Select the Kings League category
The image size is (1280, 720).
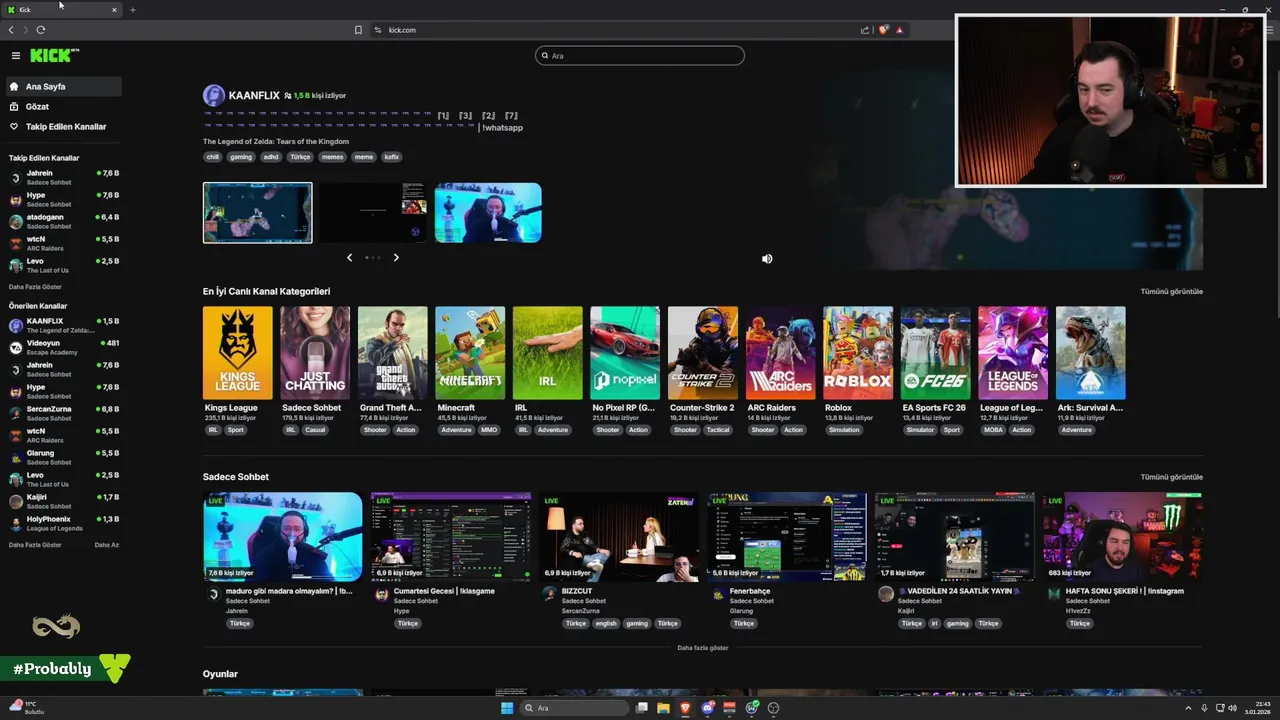click(237, 353)
